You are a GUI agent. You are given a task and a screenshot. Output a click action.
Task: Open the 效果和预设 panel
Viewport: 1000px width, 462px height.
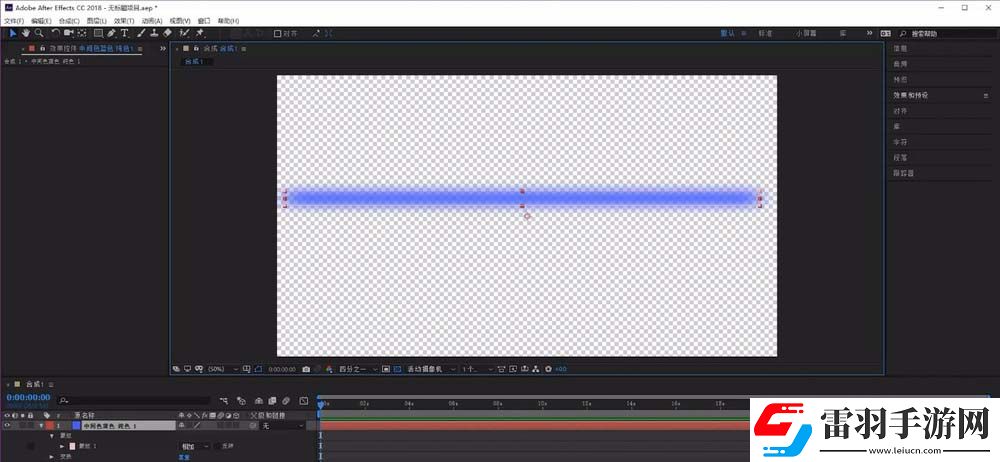pos(911,95)
